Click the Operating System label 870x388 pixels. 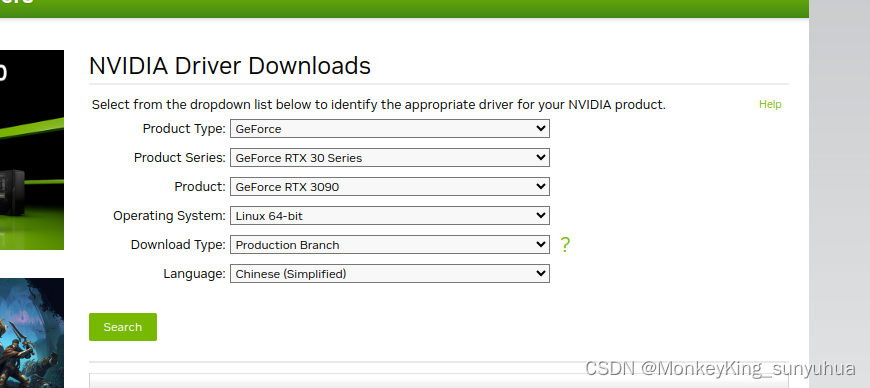[x=169, y=215]
